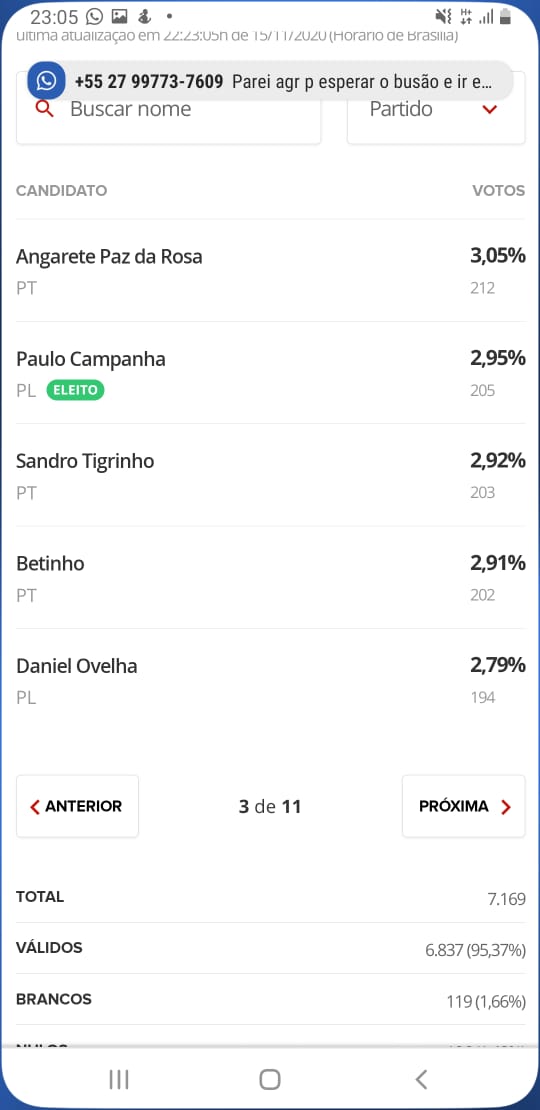Click the red chevron on ANTERIOR
This screenshot has width=540, height=1110.
tap(35, 807)
